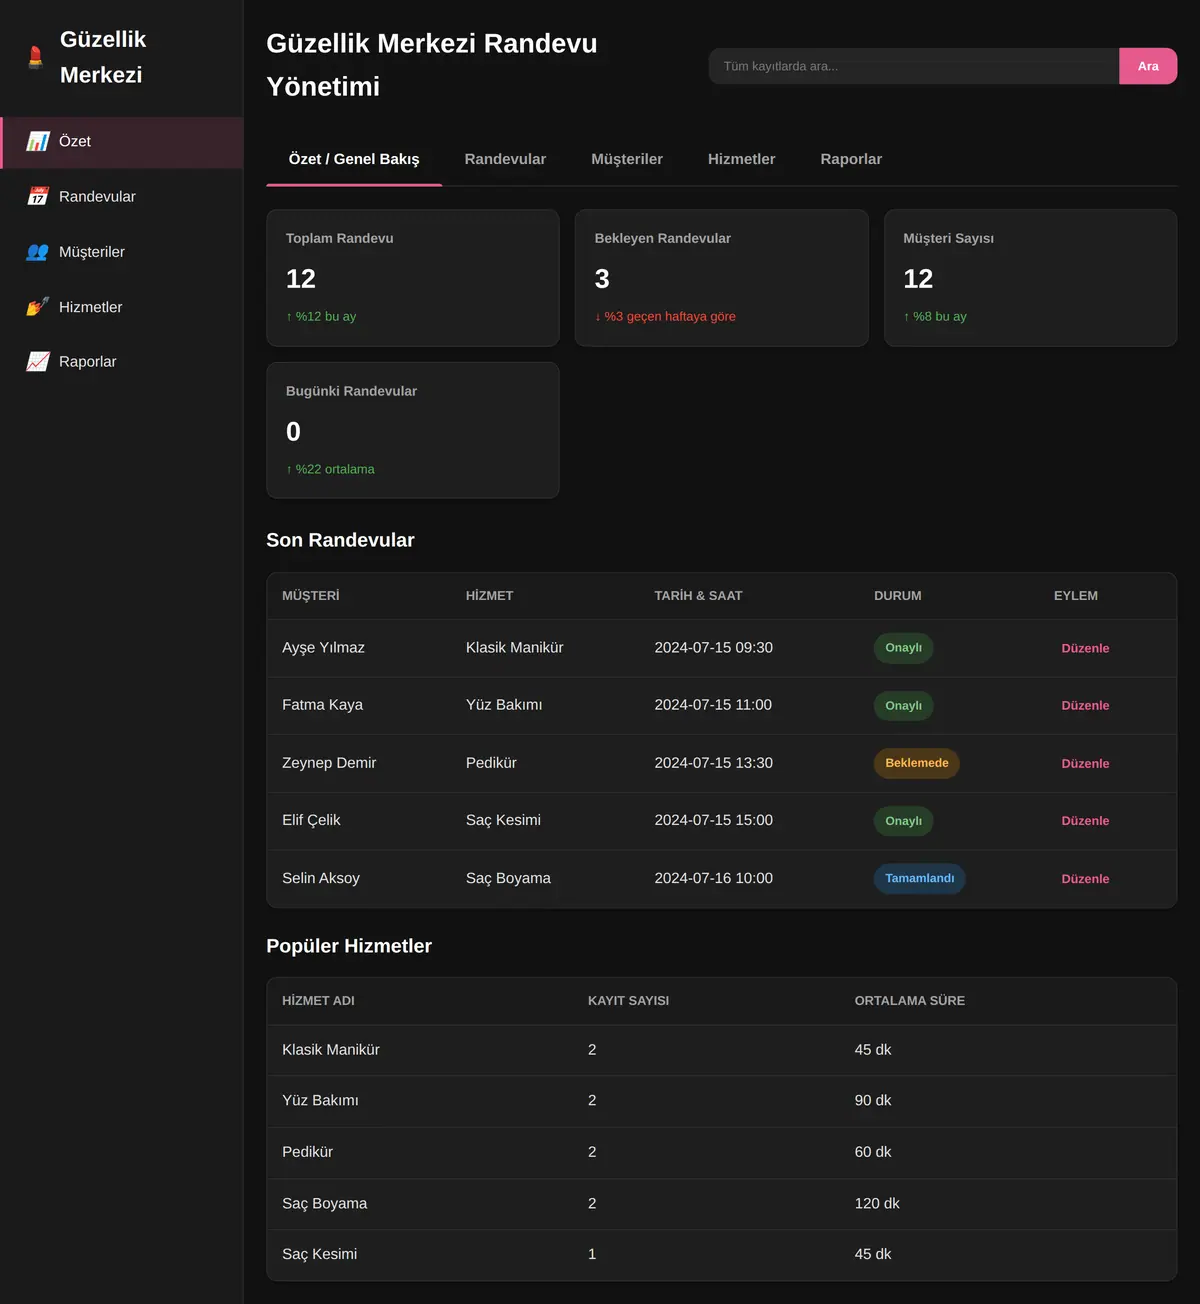Click the DURUM column header
The width and height of the screenshot is (1200, 1304).
pos(898,596)
